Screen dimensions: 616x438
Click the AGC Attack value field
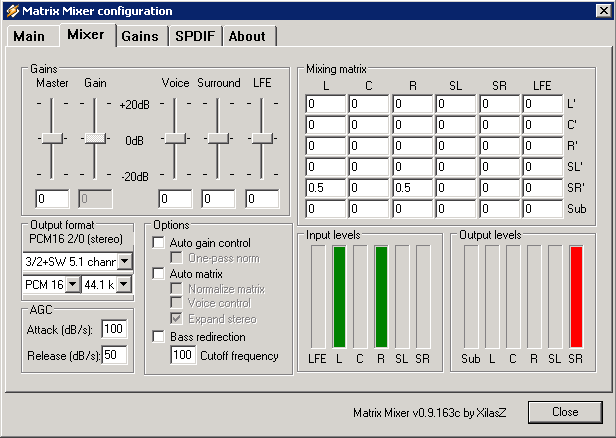(x=114, y=329)
